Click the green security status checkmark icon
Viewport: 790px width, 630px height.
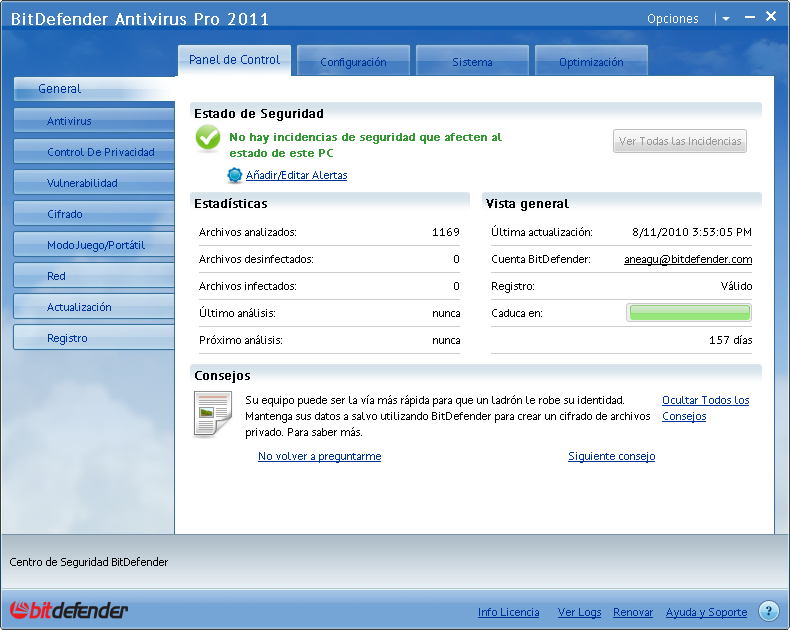click(x=208, y=138)
